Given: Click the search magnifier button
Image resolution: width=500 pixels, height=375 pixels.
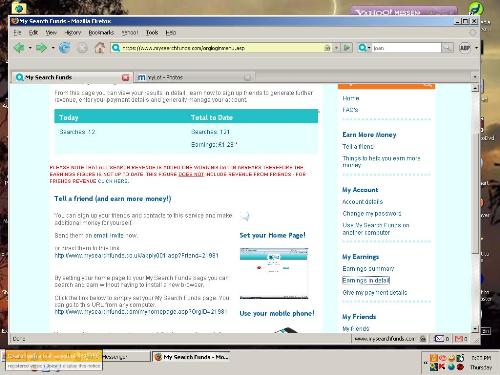Looking at the screenshot, I should [x=447, y=48].
